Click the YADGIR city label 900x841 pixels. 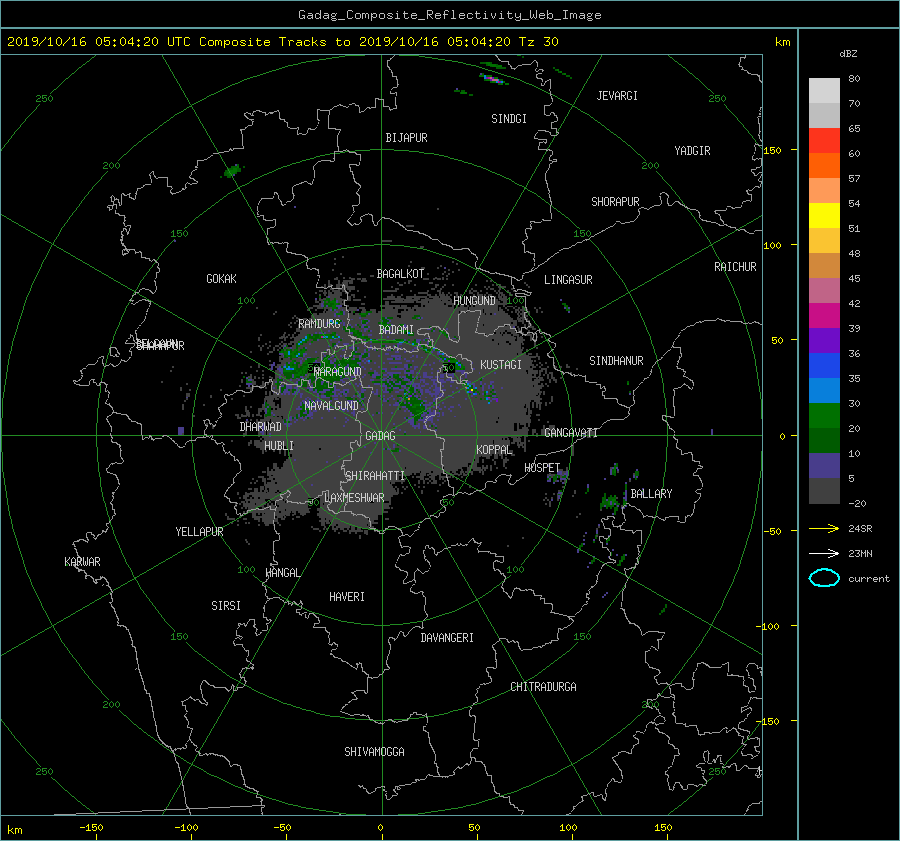point(692,151)
